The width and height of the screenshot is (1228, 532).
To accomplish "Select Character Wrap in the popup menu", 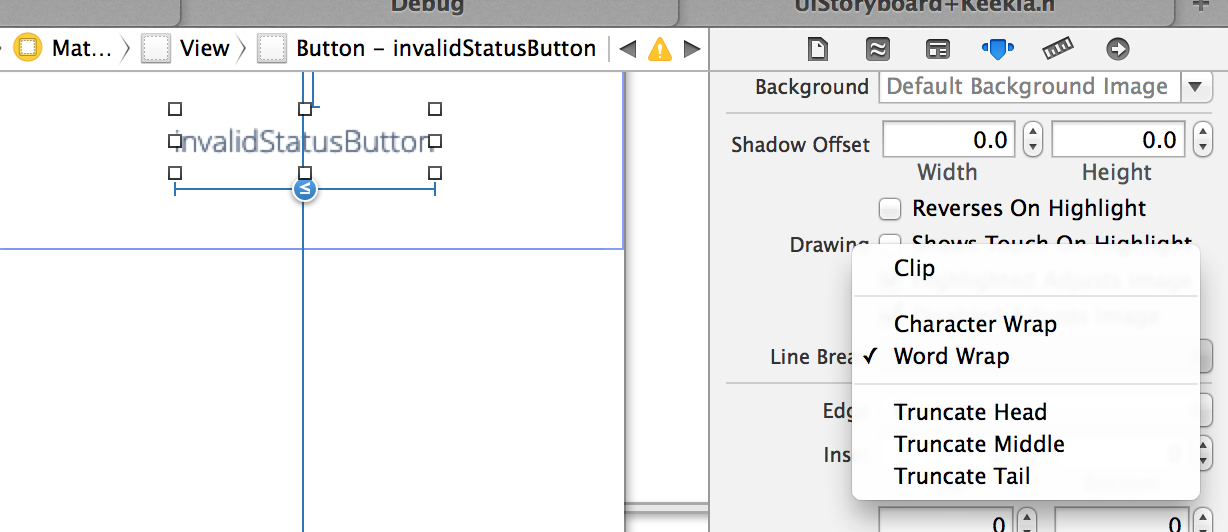I will point(975,324).
